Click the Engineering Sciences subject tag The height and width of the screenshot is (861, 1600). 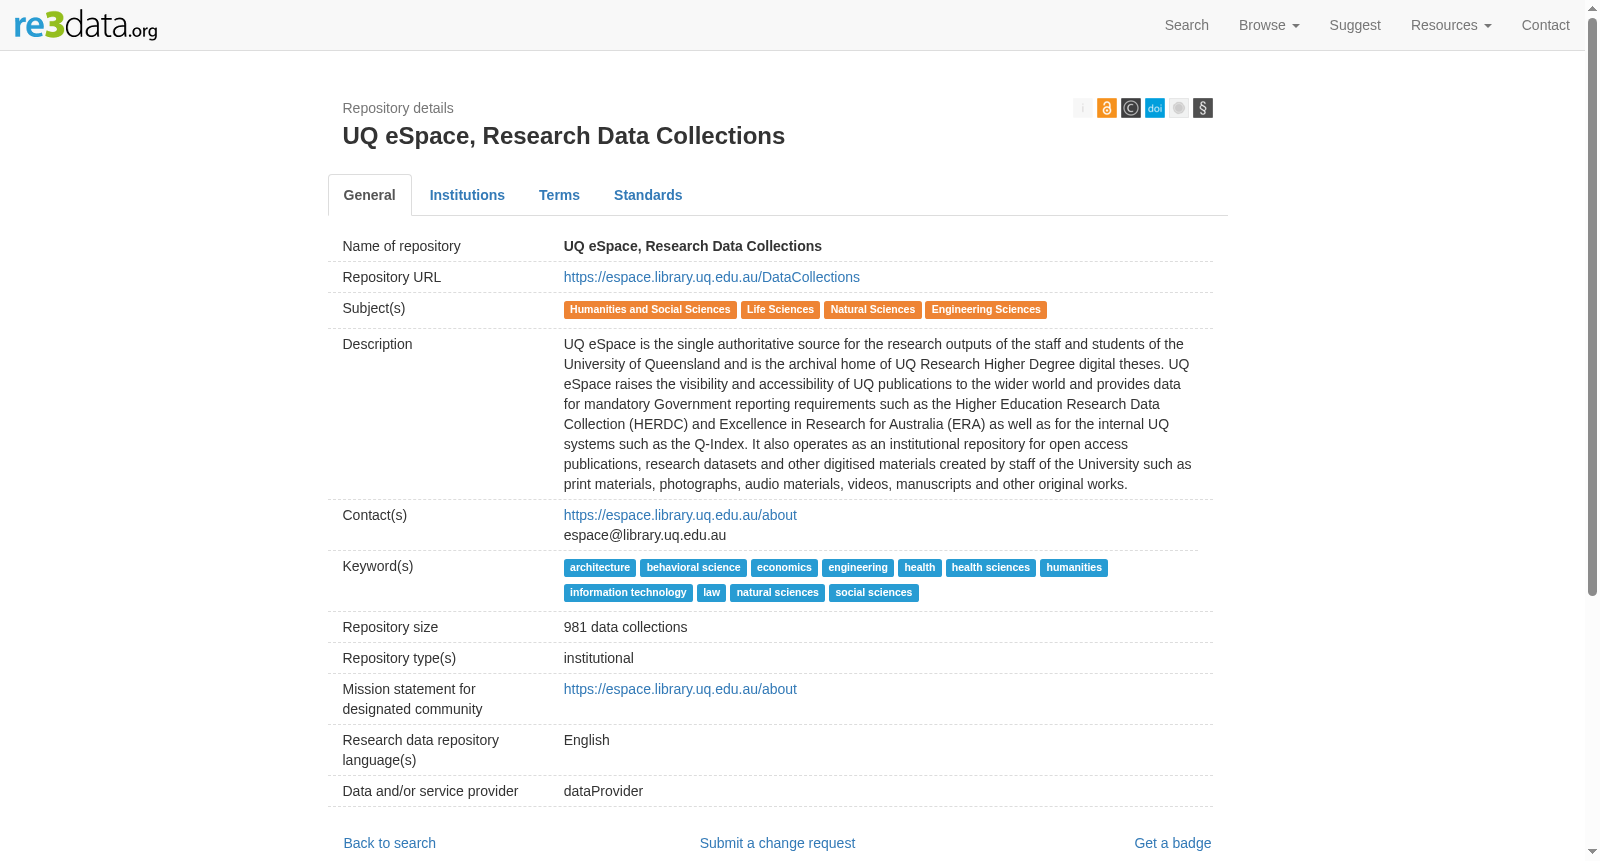(x=986, y=310)
